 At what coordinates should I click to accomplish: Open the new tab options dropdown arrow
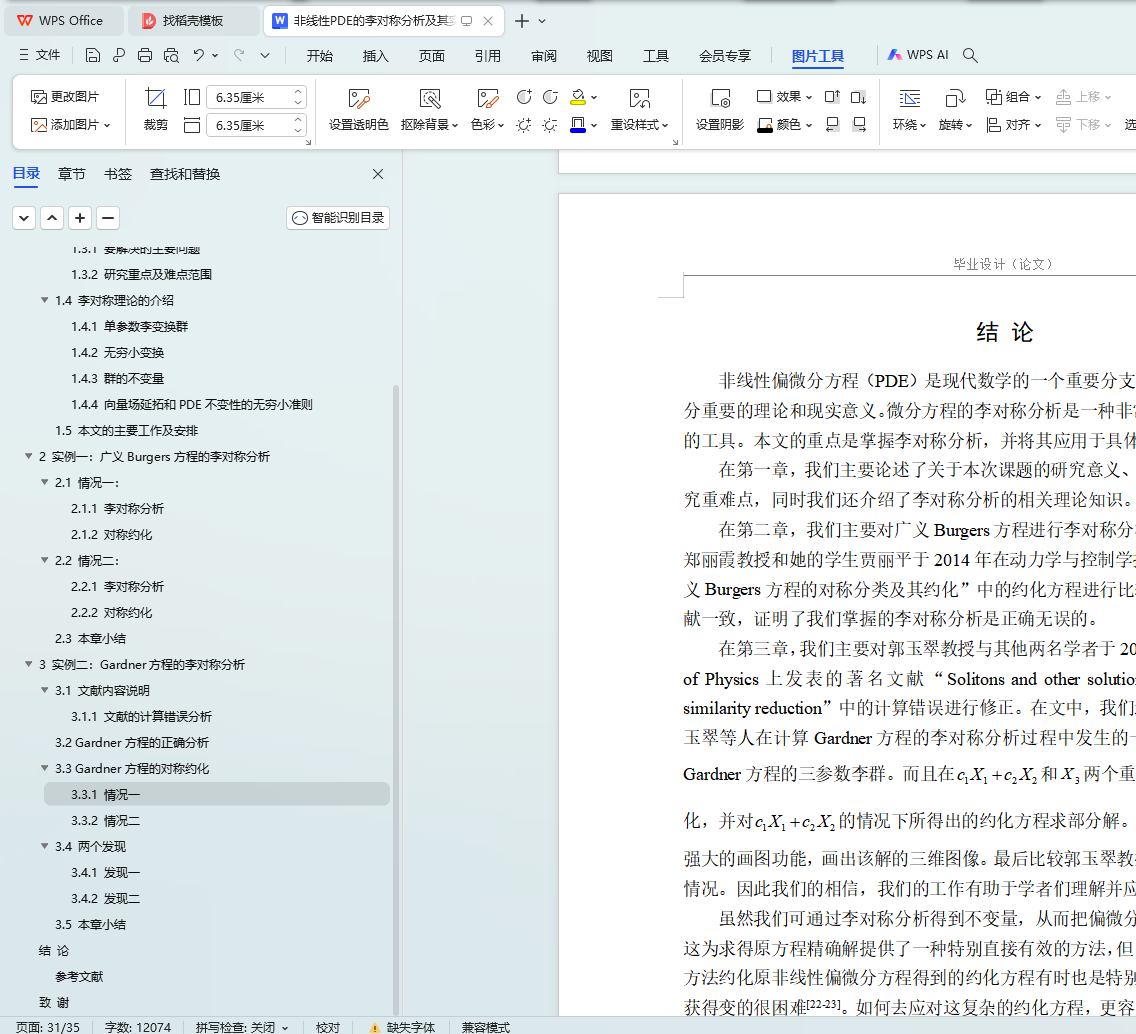point(542,21)
